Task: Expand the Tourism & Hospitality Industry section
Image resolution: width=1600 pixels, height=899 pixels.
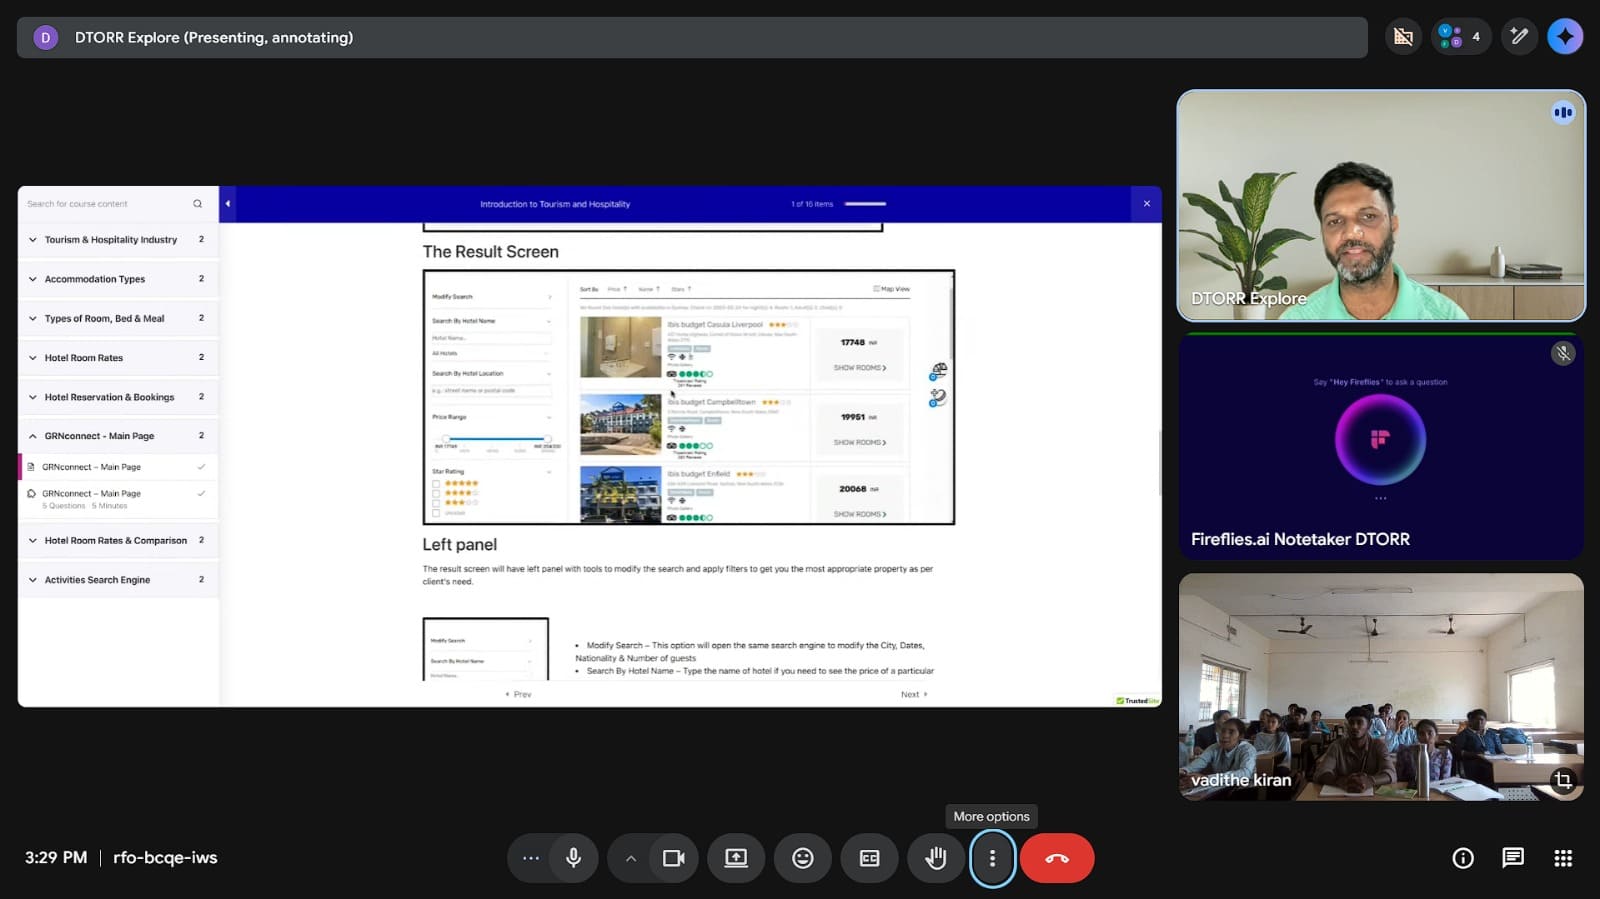Action: tap(110, 240)
